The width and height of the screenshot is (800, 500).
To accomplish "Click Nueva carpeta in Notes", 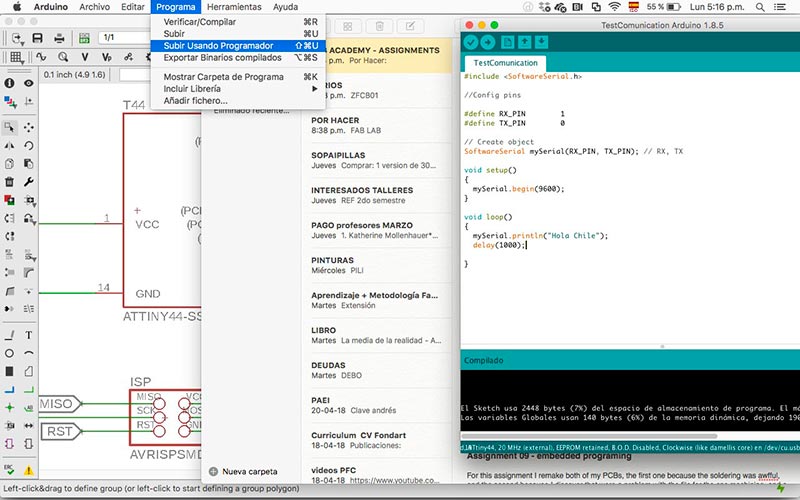I will pyautogui.click(x=243, y=471).
